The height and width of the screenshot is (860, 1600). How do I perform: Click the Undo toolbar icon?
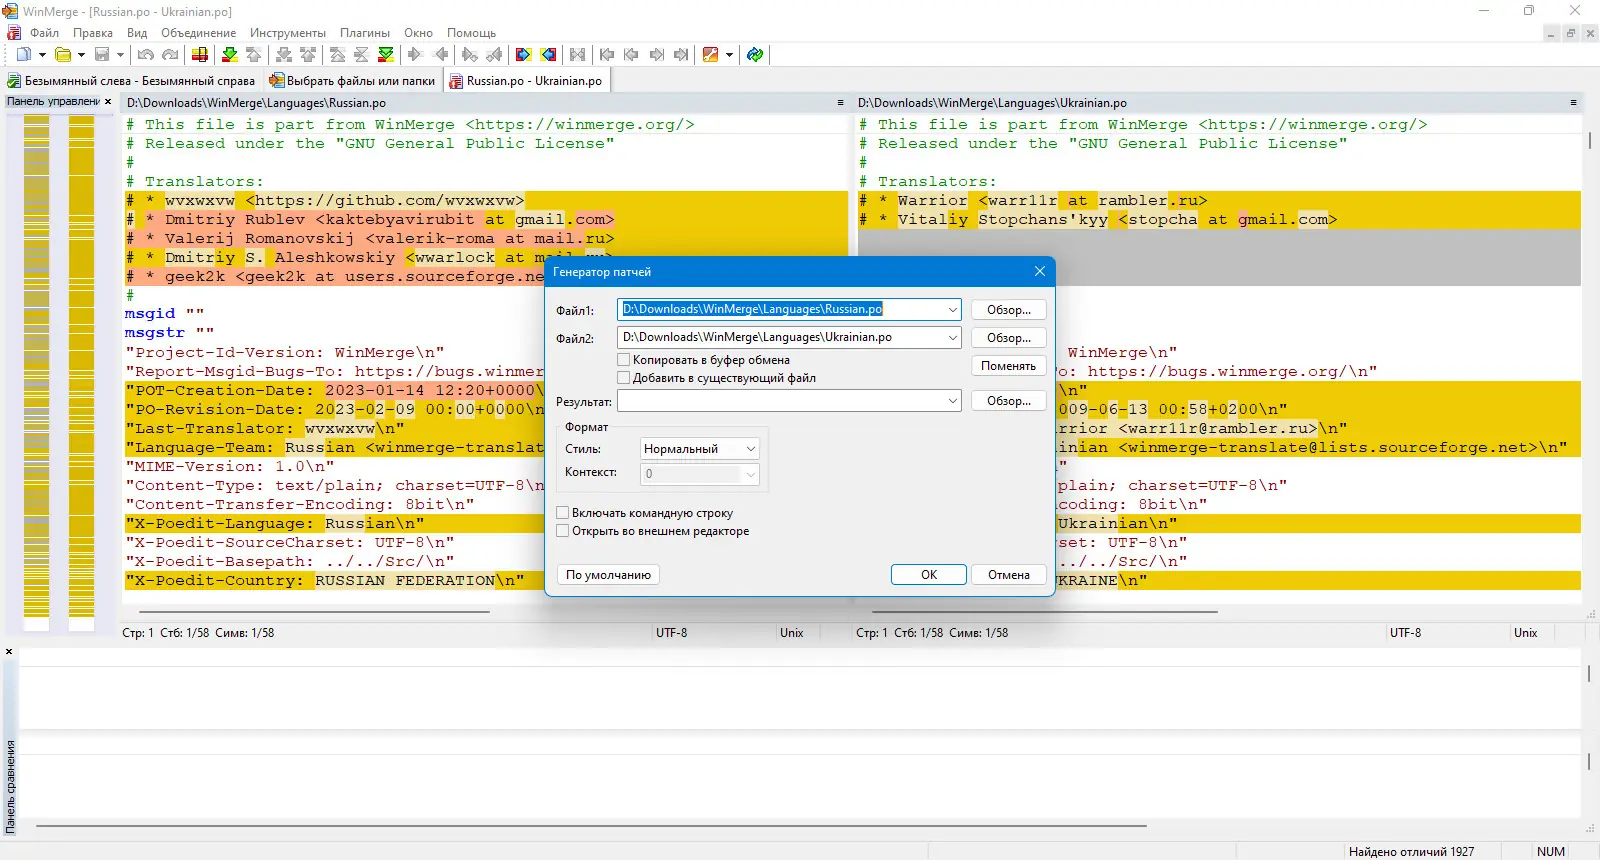146,55
